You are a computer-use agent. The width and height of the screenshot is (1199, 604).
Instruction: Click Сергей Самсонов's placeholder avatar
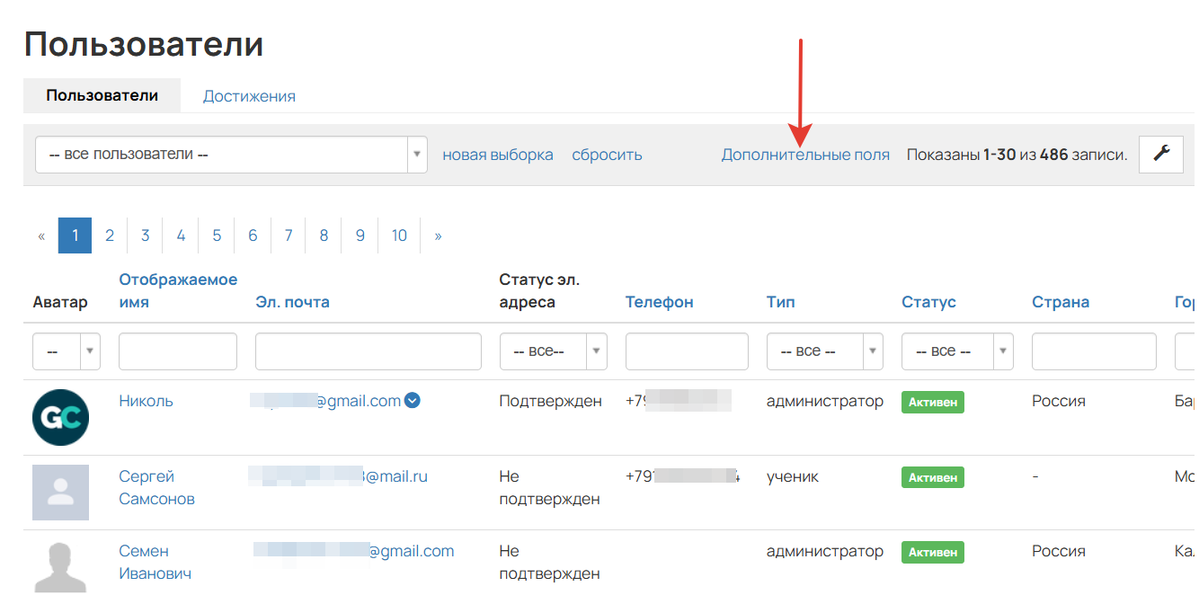[60, 492]
